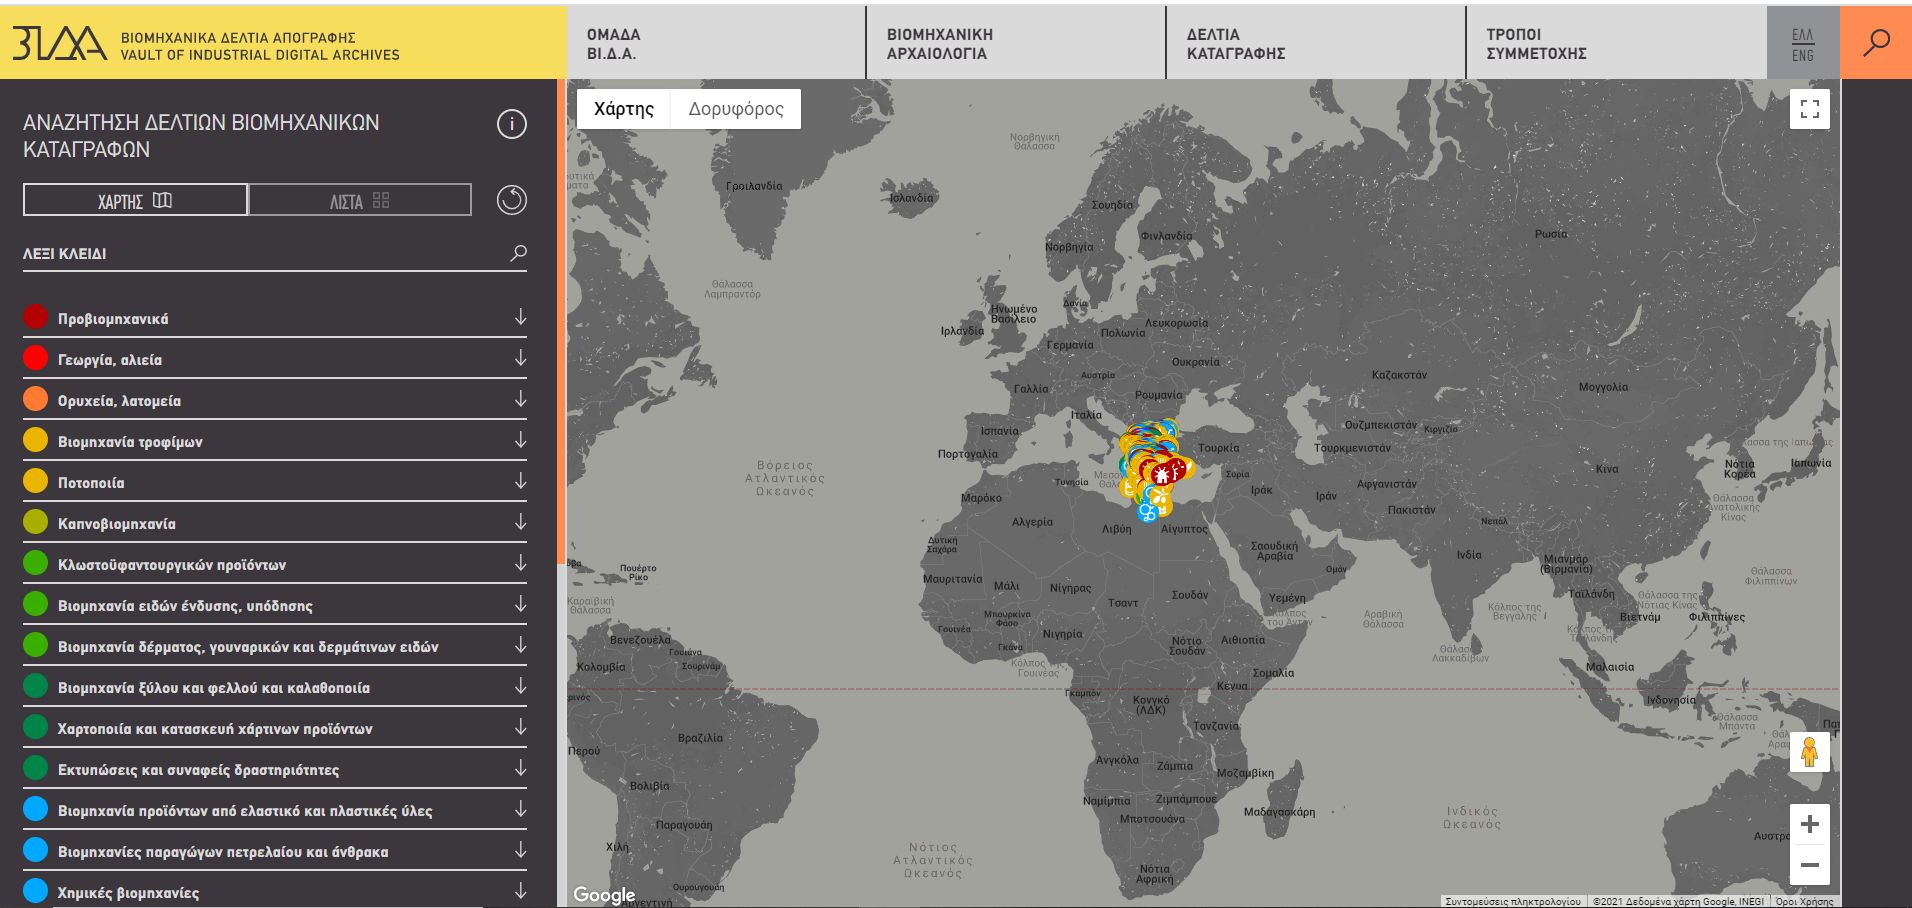1912x908 pixels.
Task: Click the ΛΕΞΗ ΚΛΕΙΔΙ keyword field
Action: [260, 254]
